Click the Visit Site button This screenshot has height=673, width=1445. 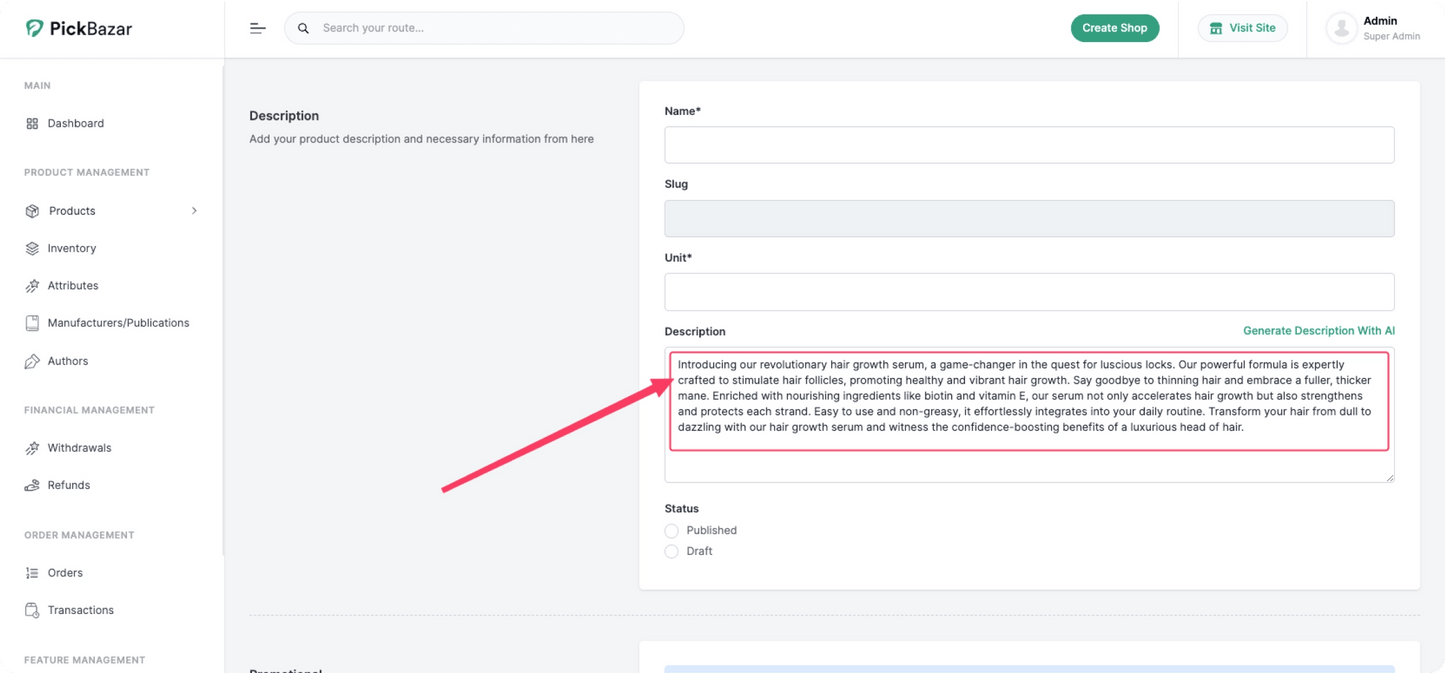(x=1242, y=28)
